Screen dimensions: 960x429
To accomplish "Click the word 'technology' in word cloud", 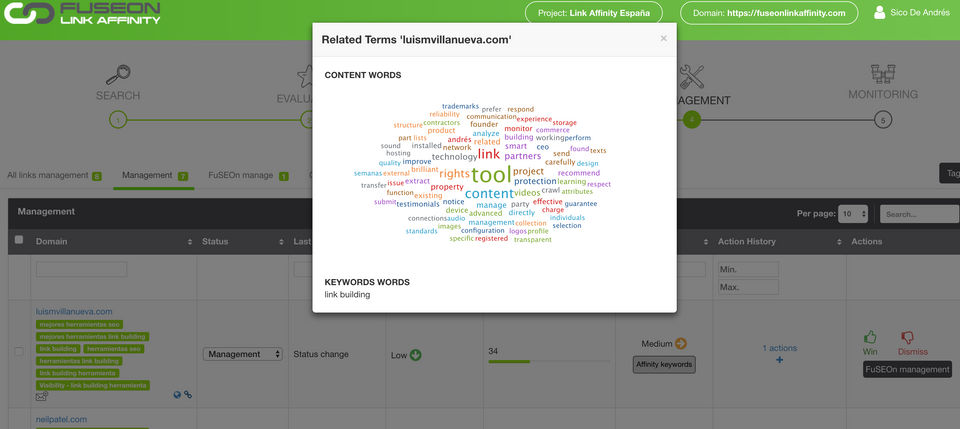I will click(x=454, y=157).
